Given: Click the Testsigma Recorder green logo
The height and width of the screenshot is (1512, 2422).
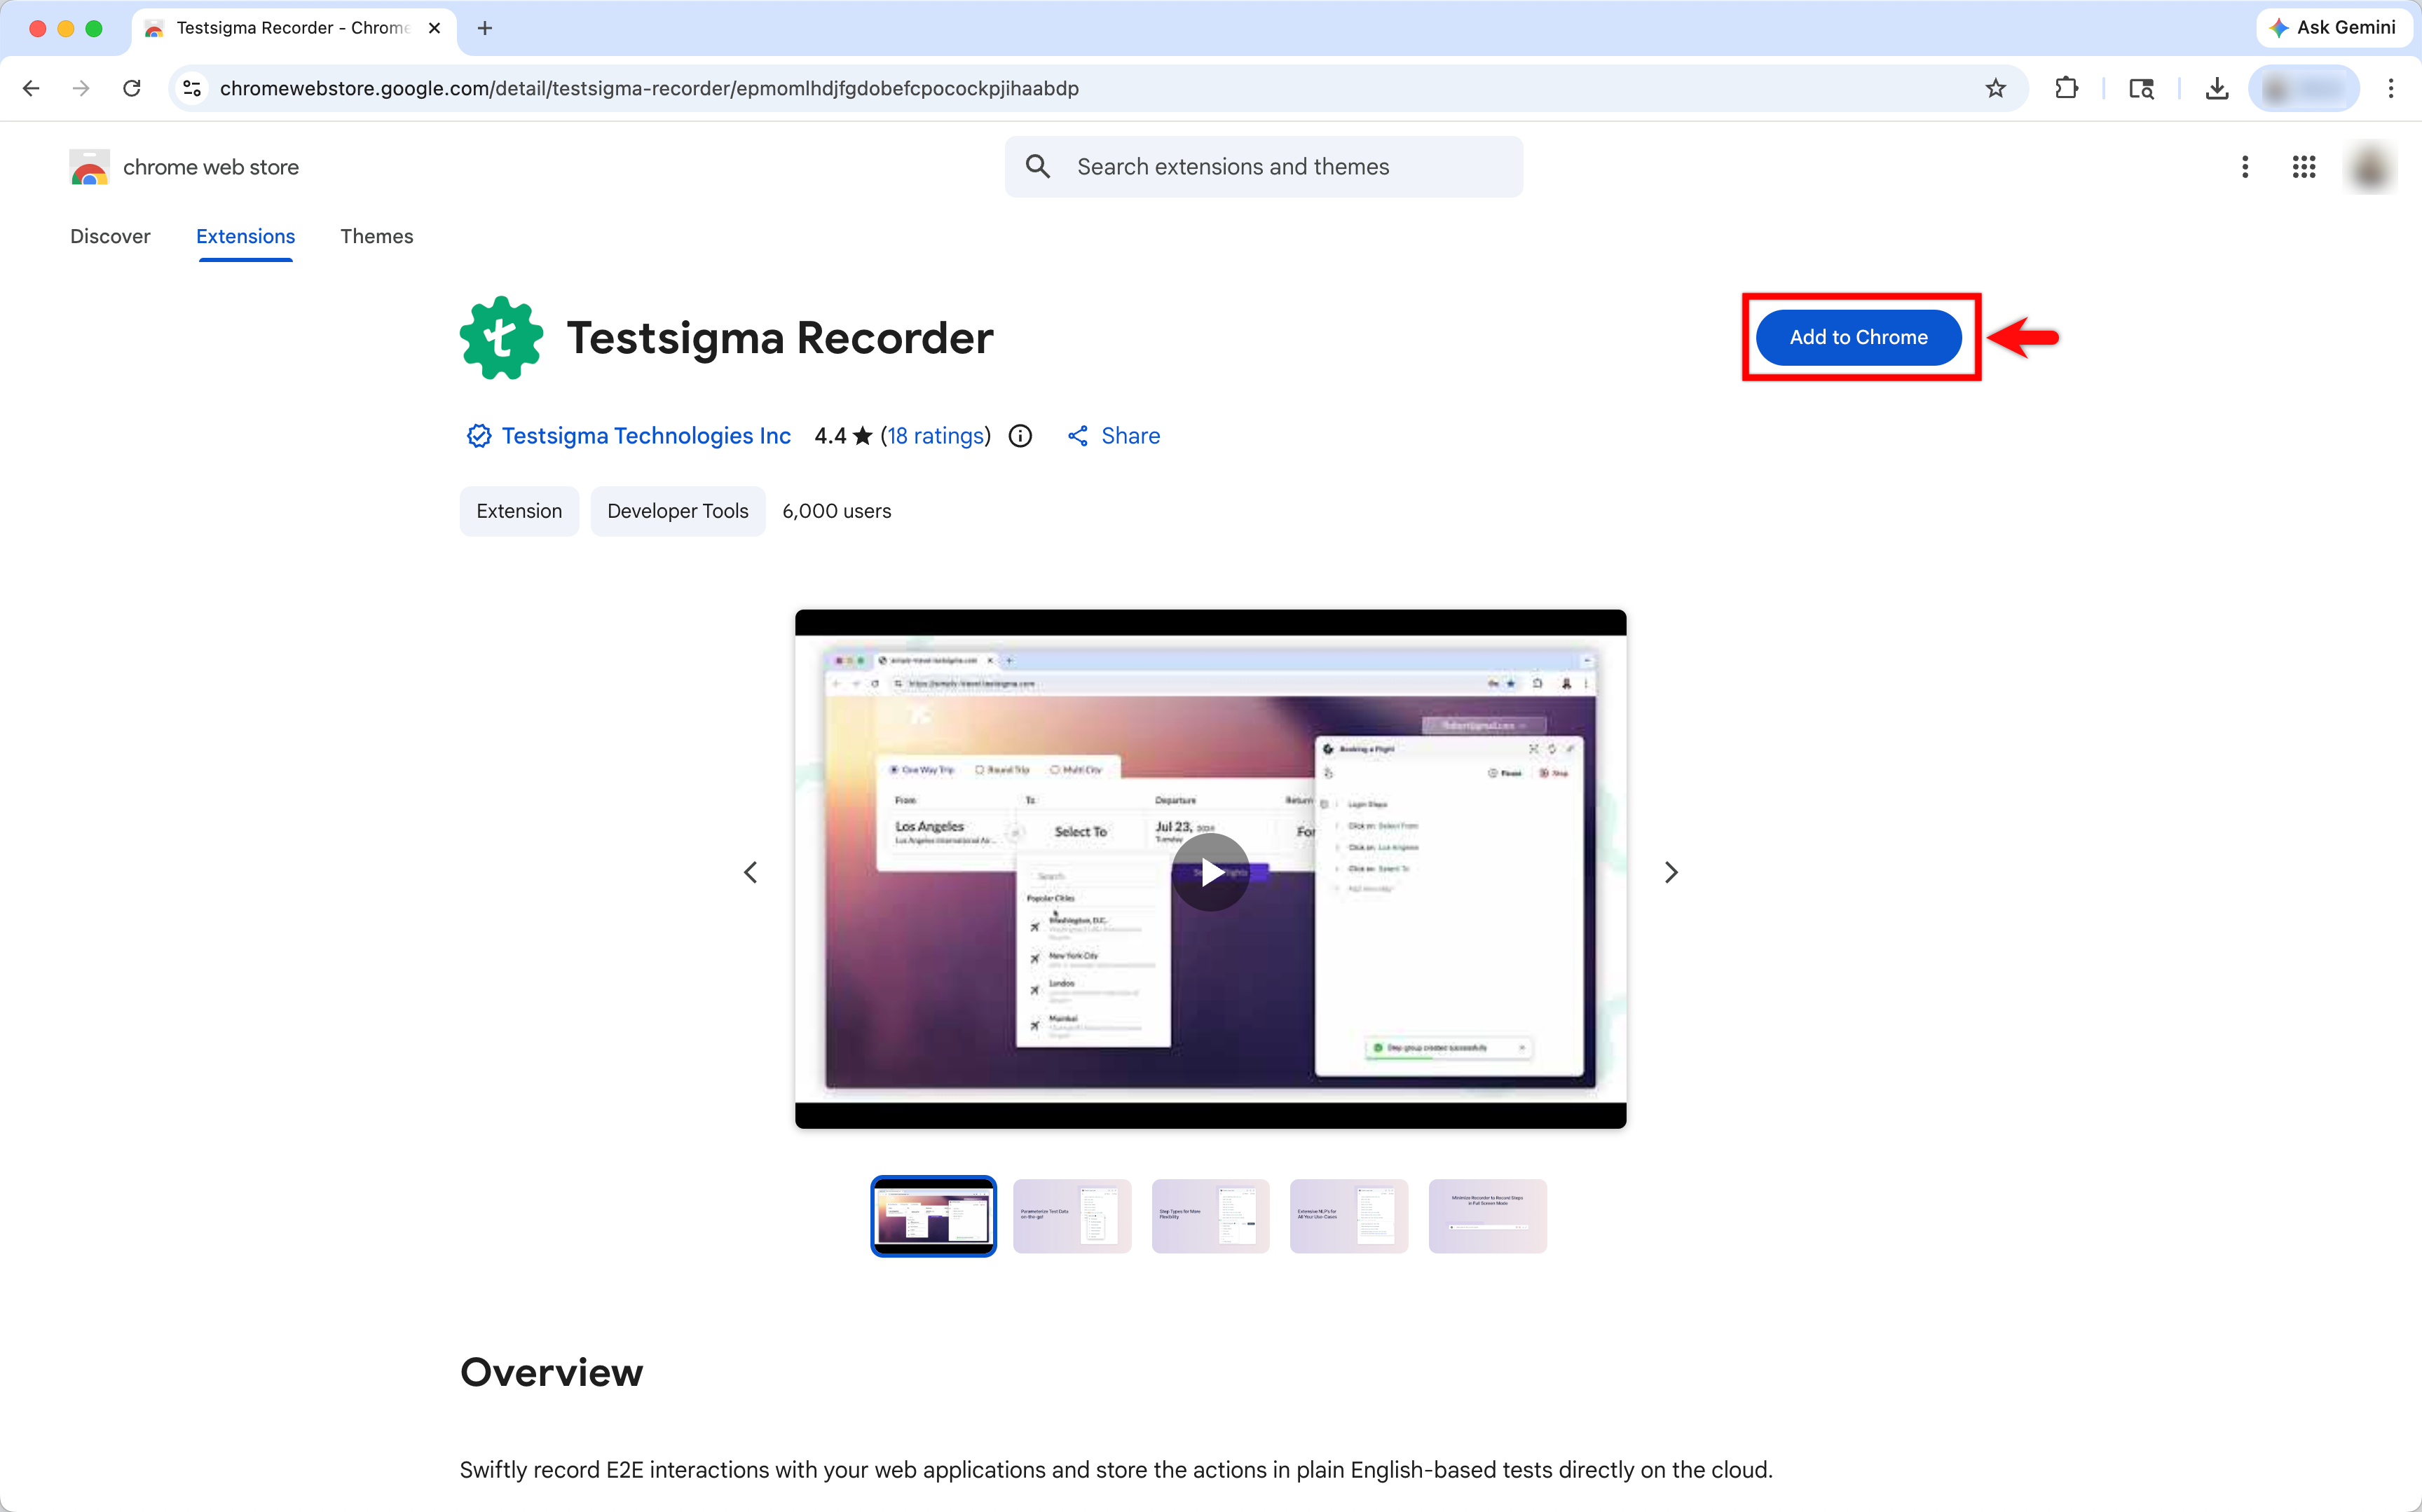Looking at the screenshot, I should point(501,337).
